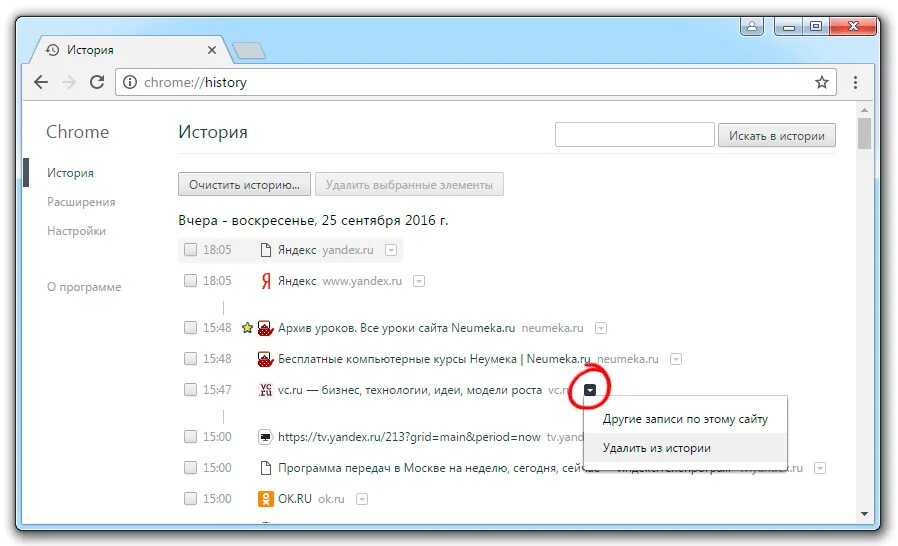This screenshot has width=898, height=546.
Task: Click the page icon on yandex.ru row
Action: (x=265, y=250)
